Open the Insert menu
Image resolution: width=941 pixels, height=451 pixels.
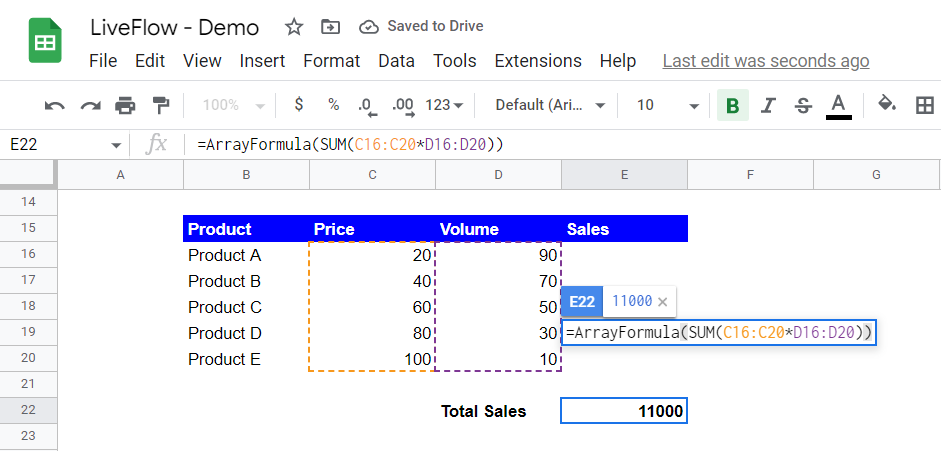pyautogui.click(x=262, y=61)
